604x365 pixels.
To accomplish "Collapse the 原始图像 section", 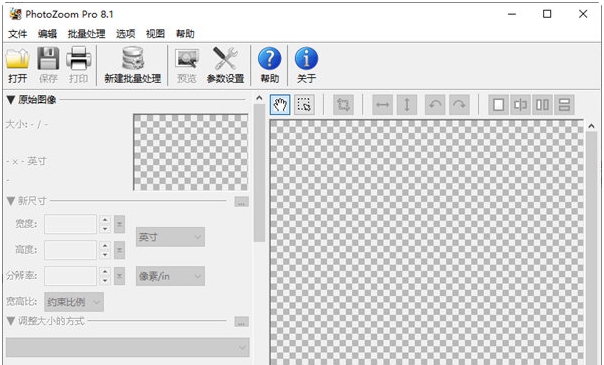I will tap(11, 100).
